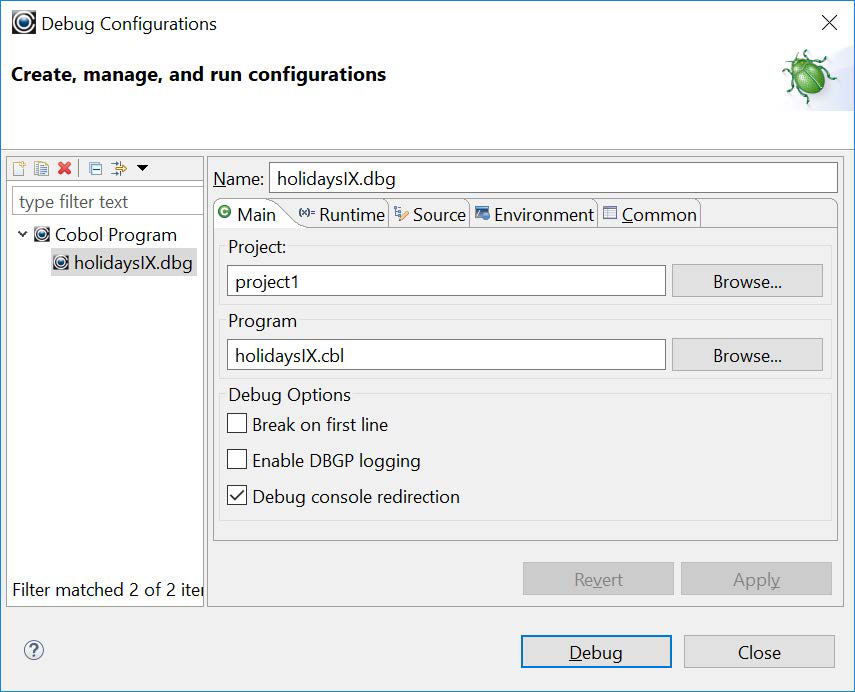Delete the selected launch configuration
The height and width of the screenshot is (692, 855).
click(62, 168)
